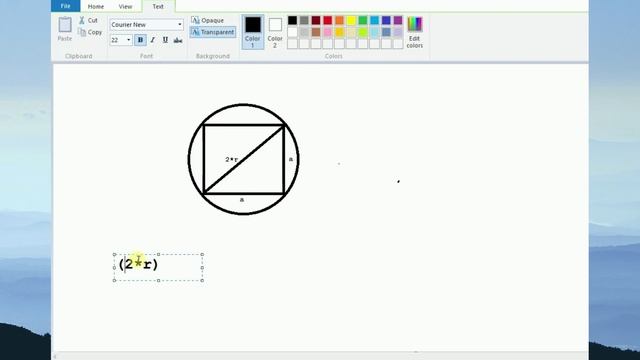640x360 pixels.
Task: Pick the dark gray color swatch
Action: tap(304, 20)
